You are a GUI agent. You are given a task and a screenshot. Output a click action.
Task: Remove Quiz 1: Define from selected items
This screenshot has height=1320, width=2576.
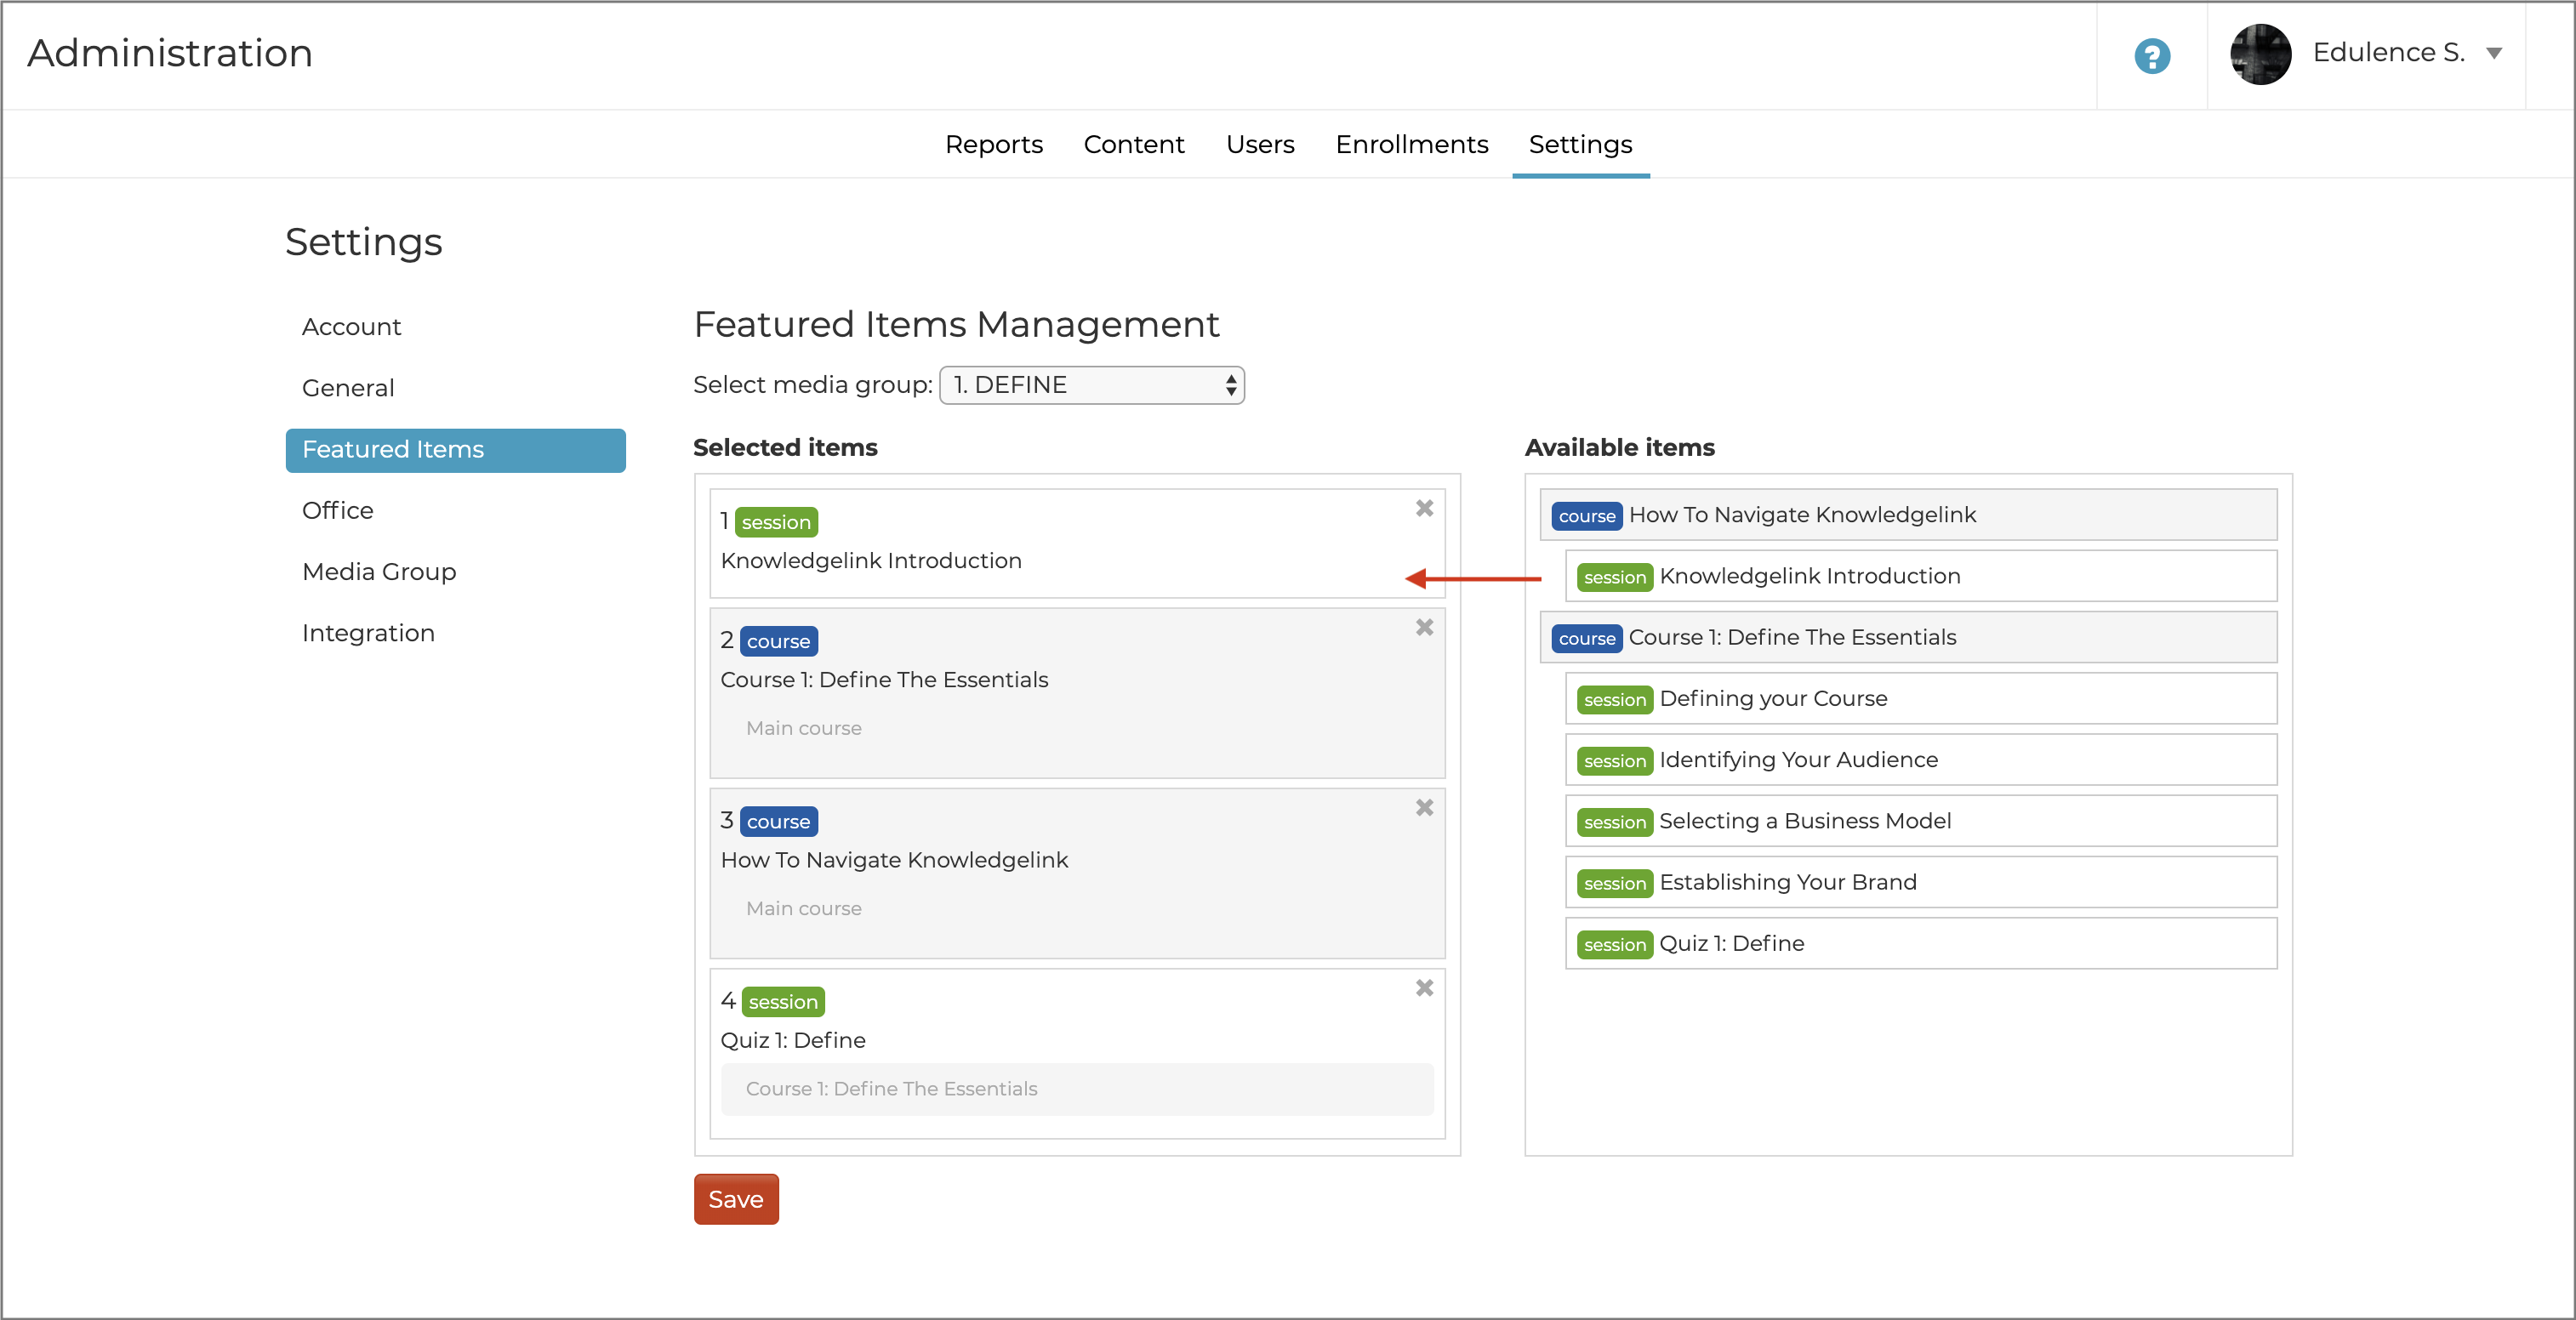tap(1424, 988)
